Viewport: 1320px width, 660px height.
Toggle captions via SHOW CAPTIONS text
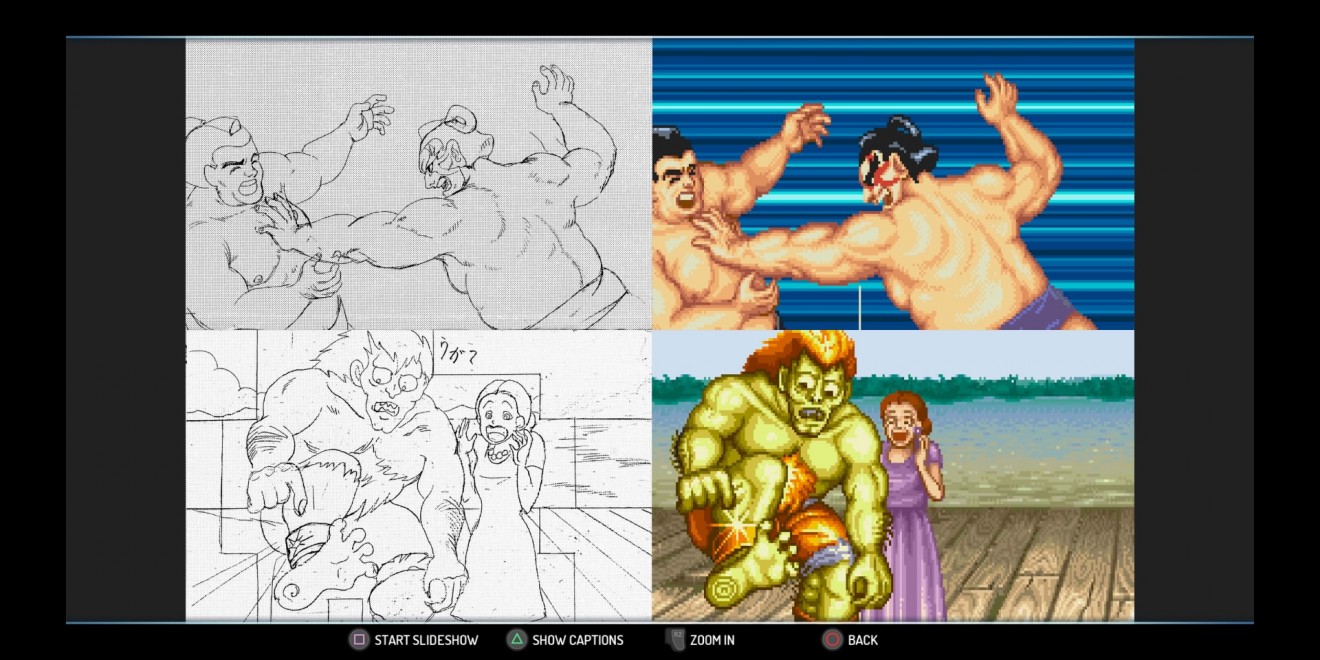pos(577,640)
